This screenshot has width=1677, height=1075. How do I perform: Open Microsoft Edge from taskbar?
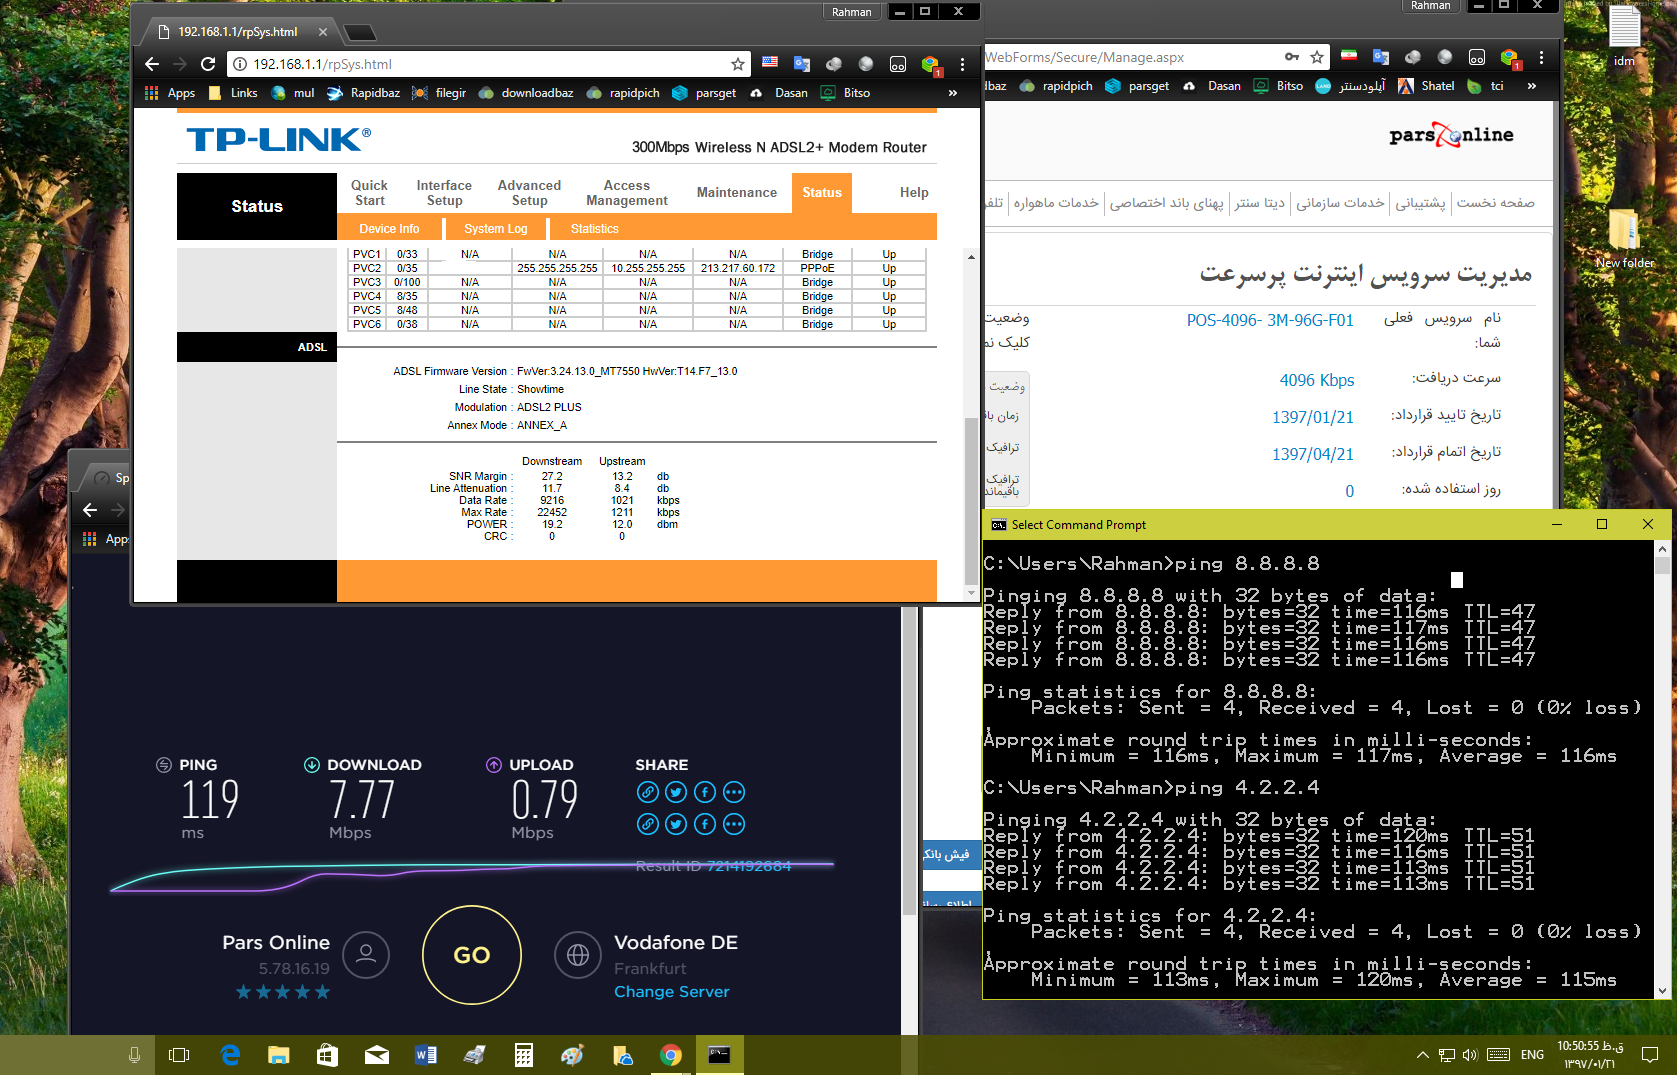point(230,1055)
